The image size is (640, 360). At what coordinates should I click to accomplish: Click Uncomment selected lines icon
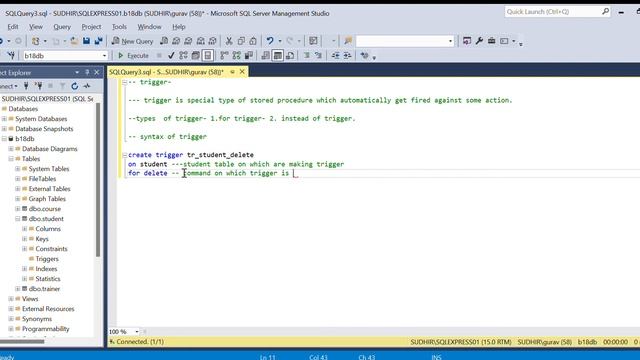[x=318, y=56]
